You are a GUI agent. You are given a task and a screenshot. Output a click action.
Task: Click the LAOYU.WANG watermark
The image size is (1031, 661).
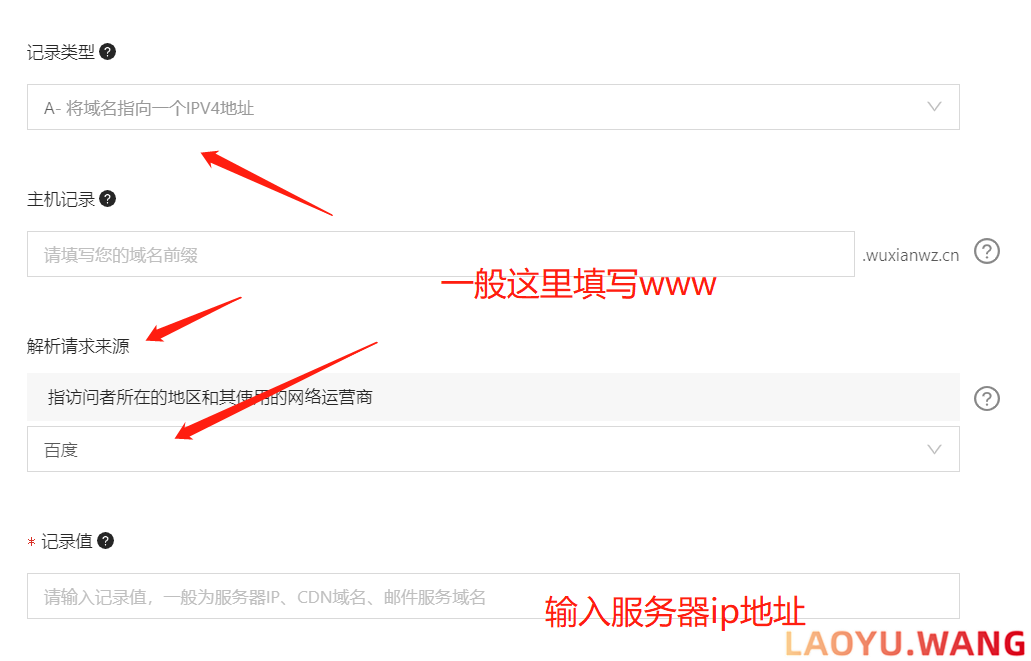pyautogui.click(x=905, y=643)
